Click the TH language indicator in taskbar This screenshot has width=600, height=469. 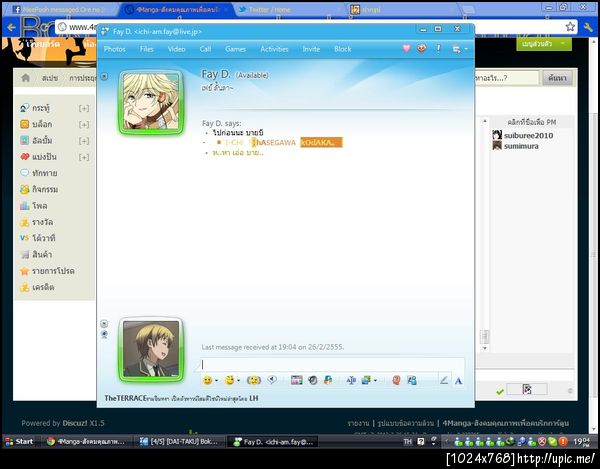tap(408, 441)
